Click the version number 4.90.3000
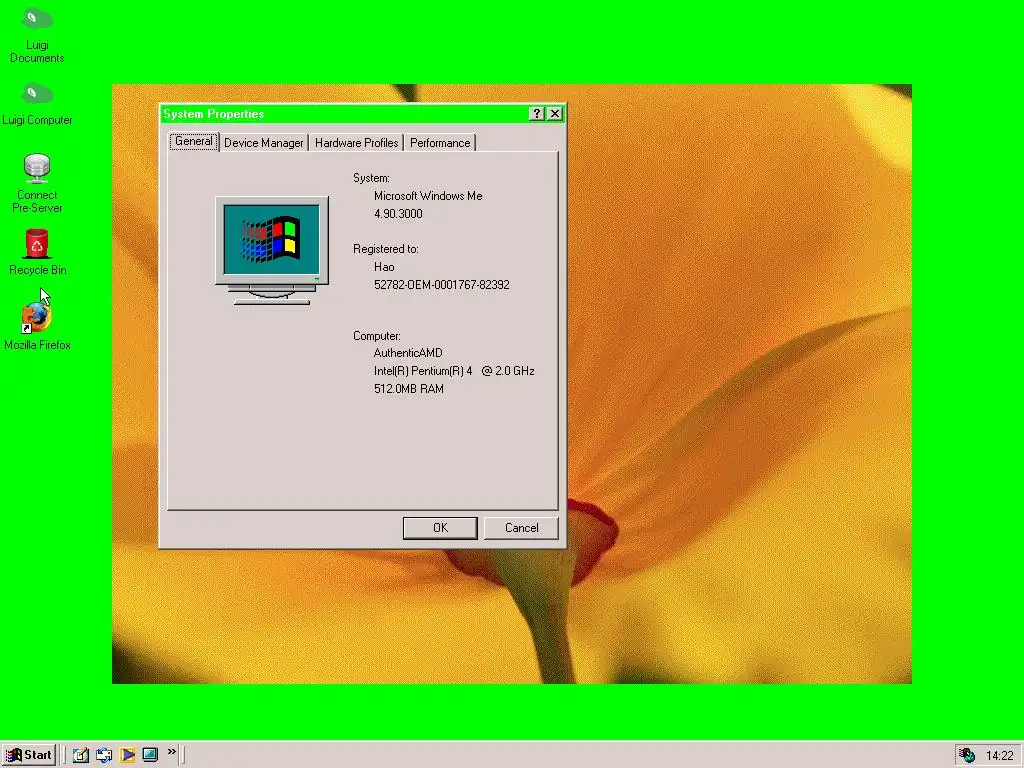 tap(398, 214)
